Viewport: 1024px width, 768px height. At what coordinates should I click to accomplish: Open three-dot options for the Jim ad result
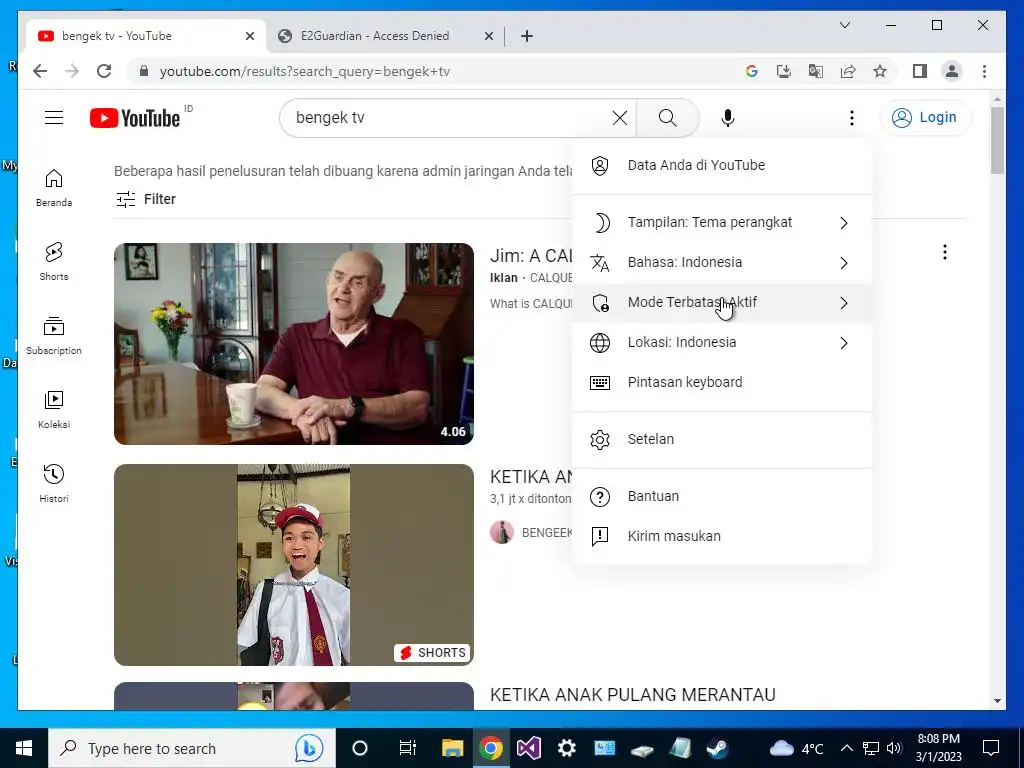point(944,252)
